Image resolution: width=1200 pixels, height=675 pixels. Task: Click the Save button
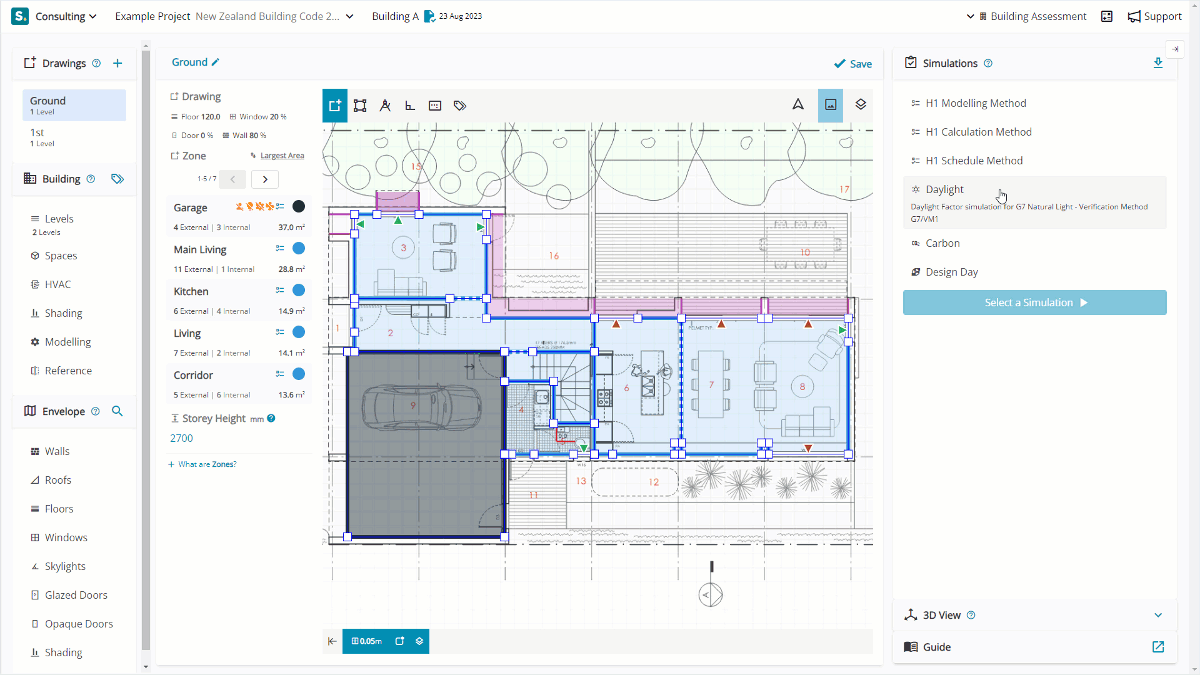point(852,63)
